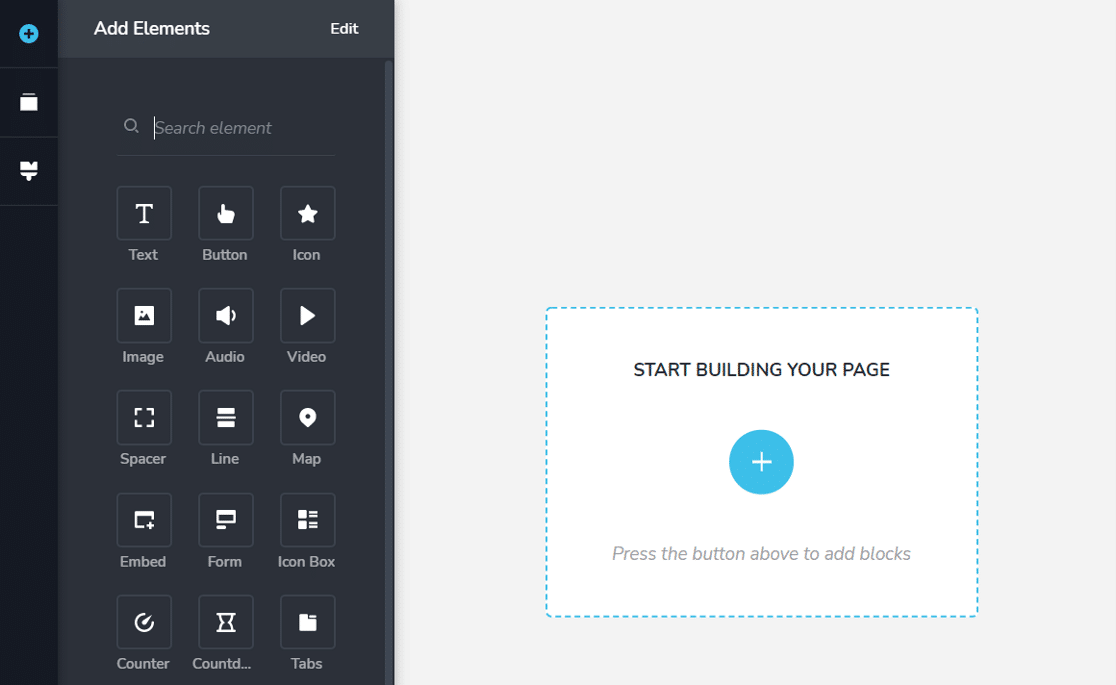Select the Form element

pos(225,519)
